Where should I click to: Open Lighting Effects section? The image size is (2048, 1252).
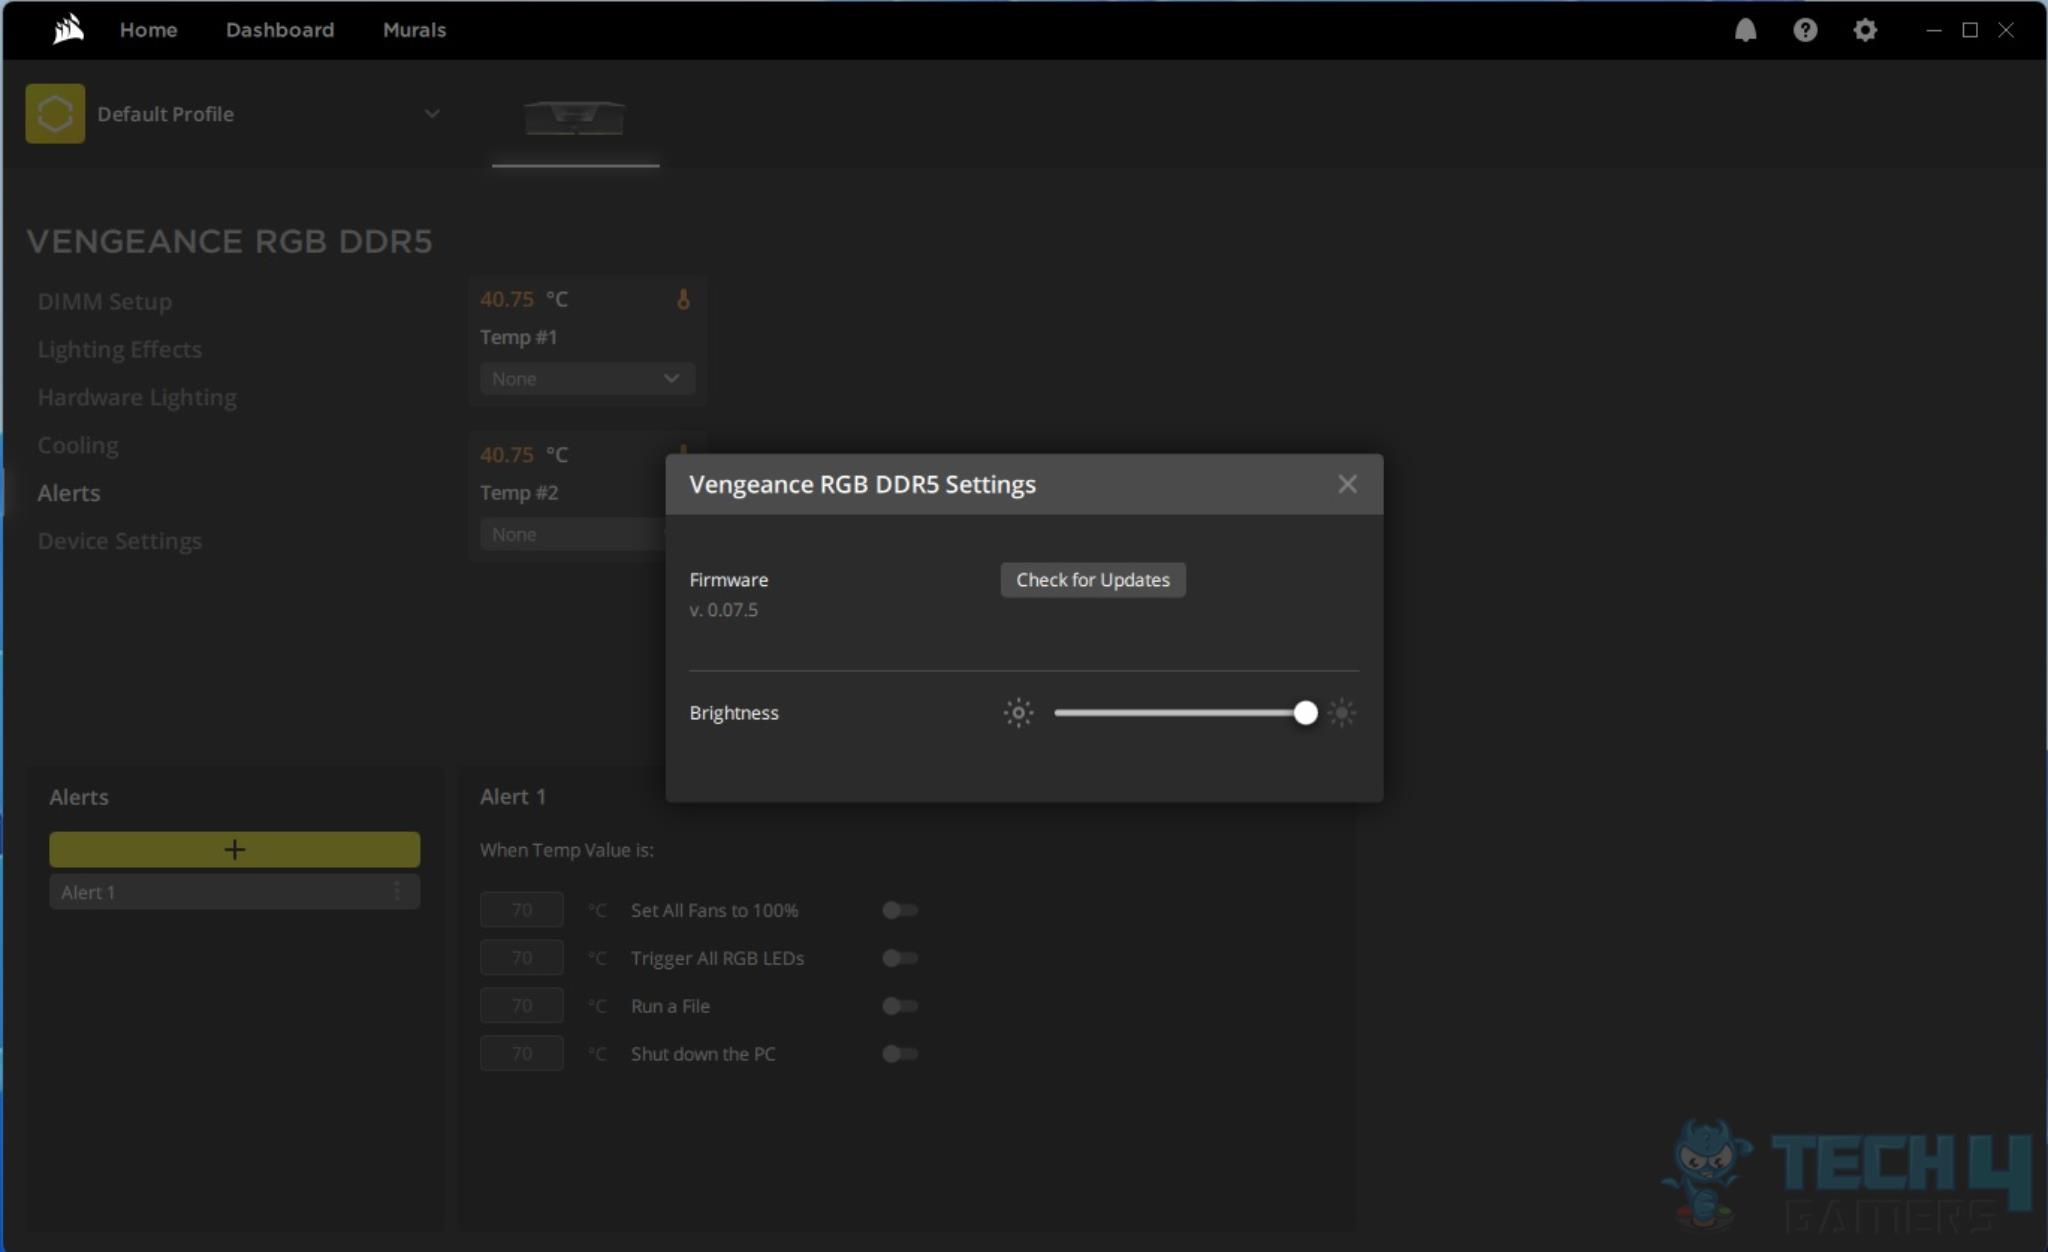pyautogui.click(x=120, y=349)
